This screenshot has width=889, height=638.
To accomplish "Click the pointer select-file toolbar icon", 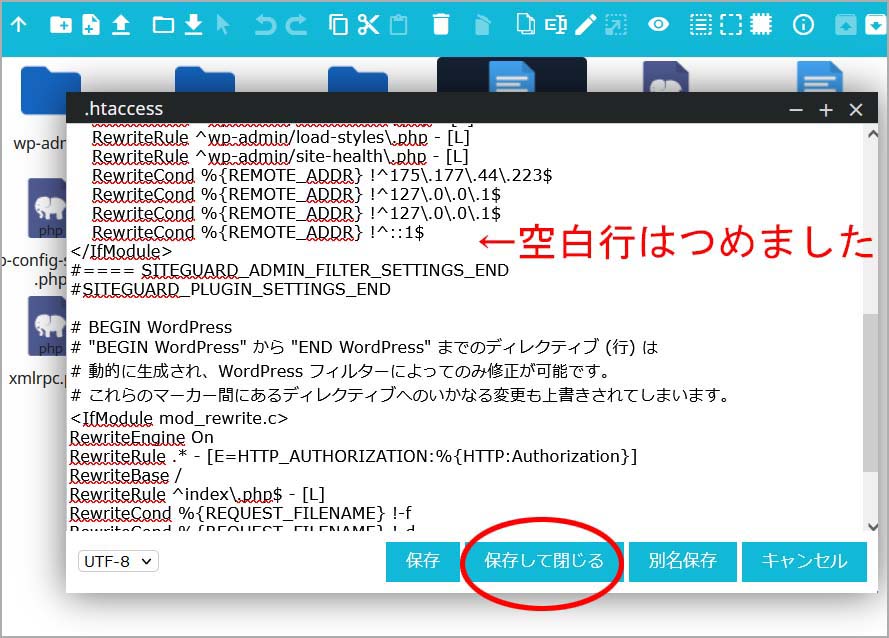I will (x=223, y=24).
